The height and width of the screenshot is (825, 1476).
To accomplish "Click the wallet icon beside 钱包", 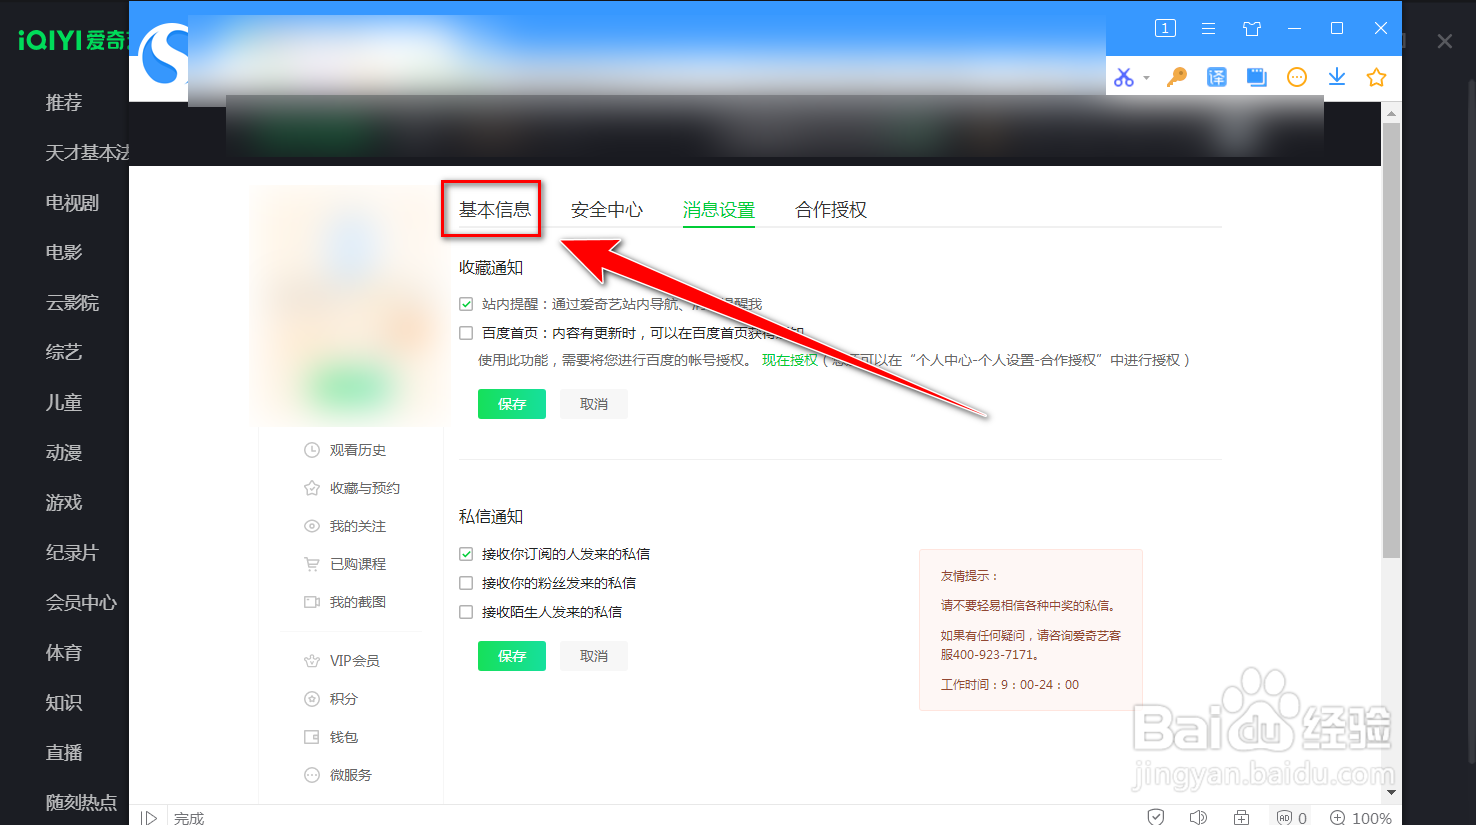I will tap(312, 737).
